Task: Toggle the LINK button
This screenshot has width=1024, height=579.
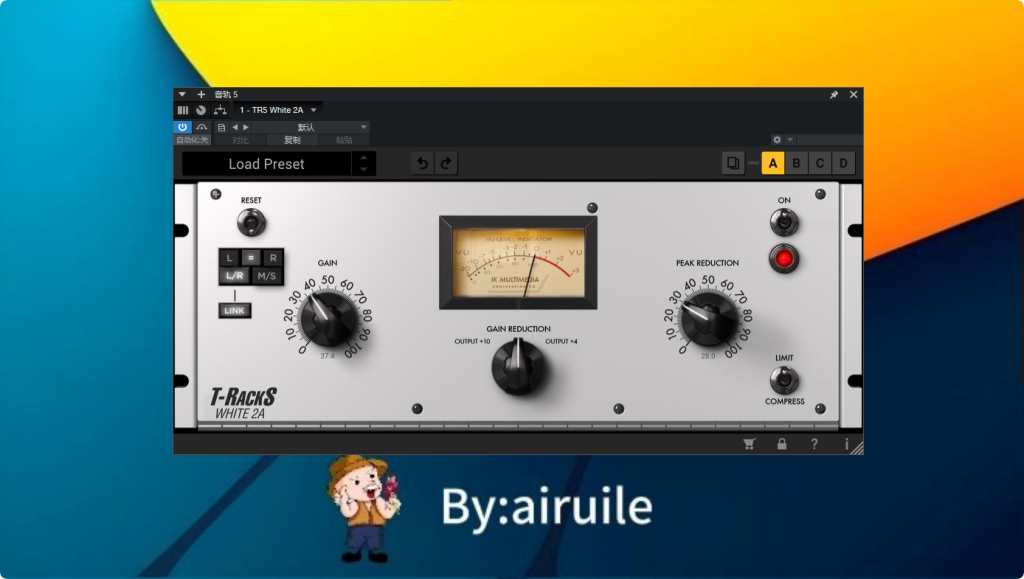Action: [x=234, y=311]
